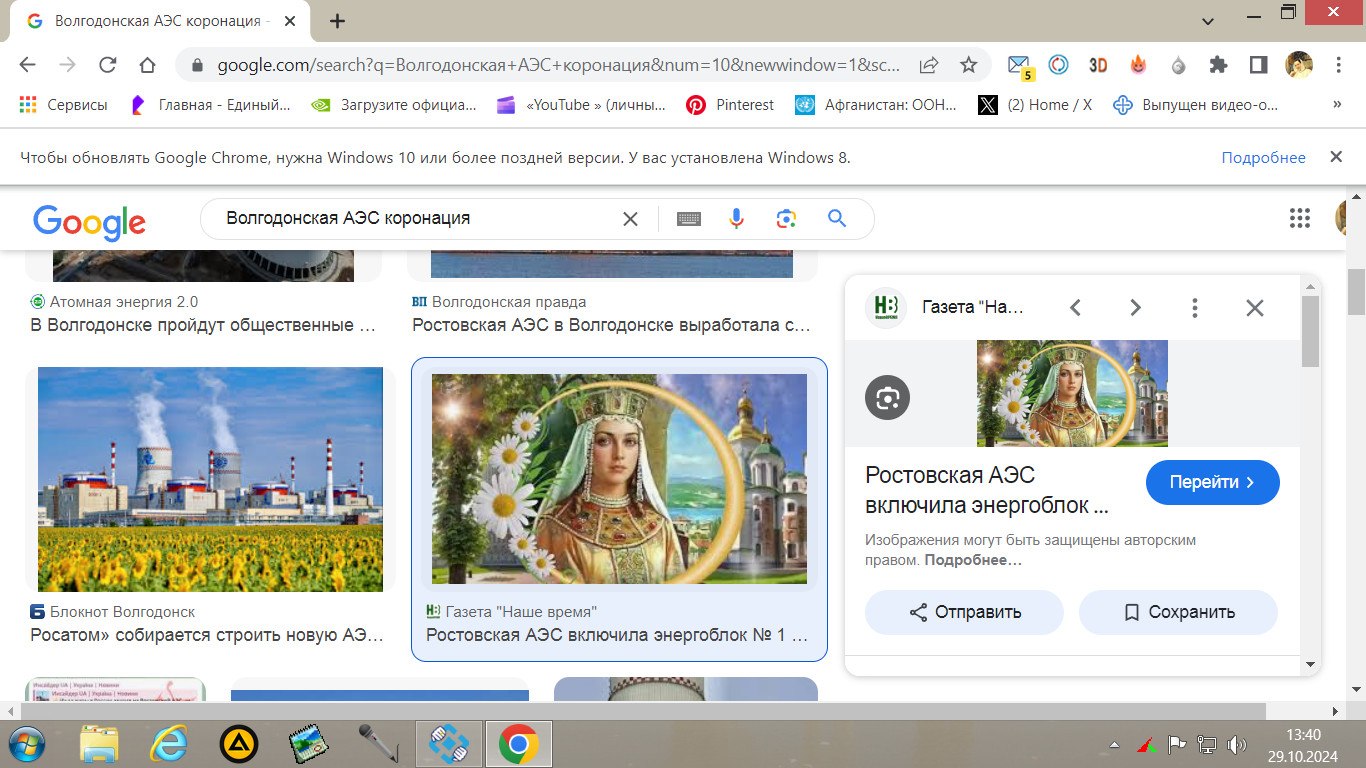This screenshot has height=768, width=1366.
Task: Show hidden system tray icons
Action: [1114, 745]
